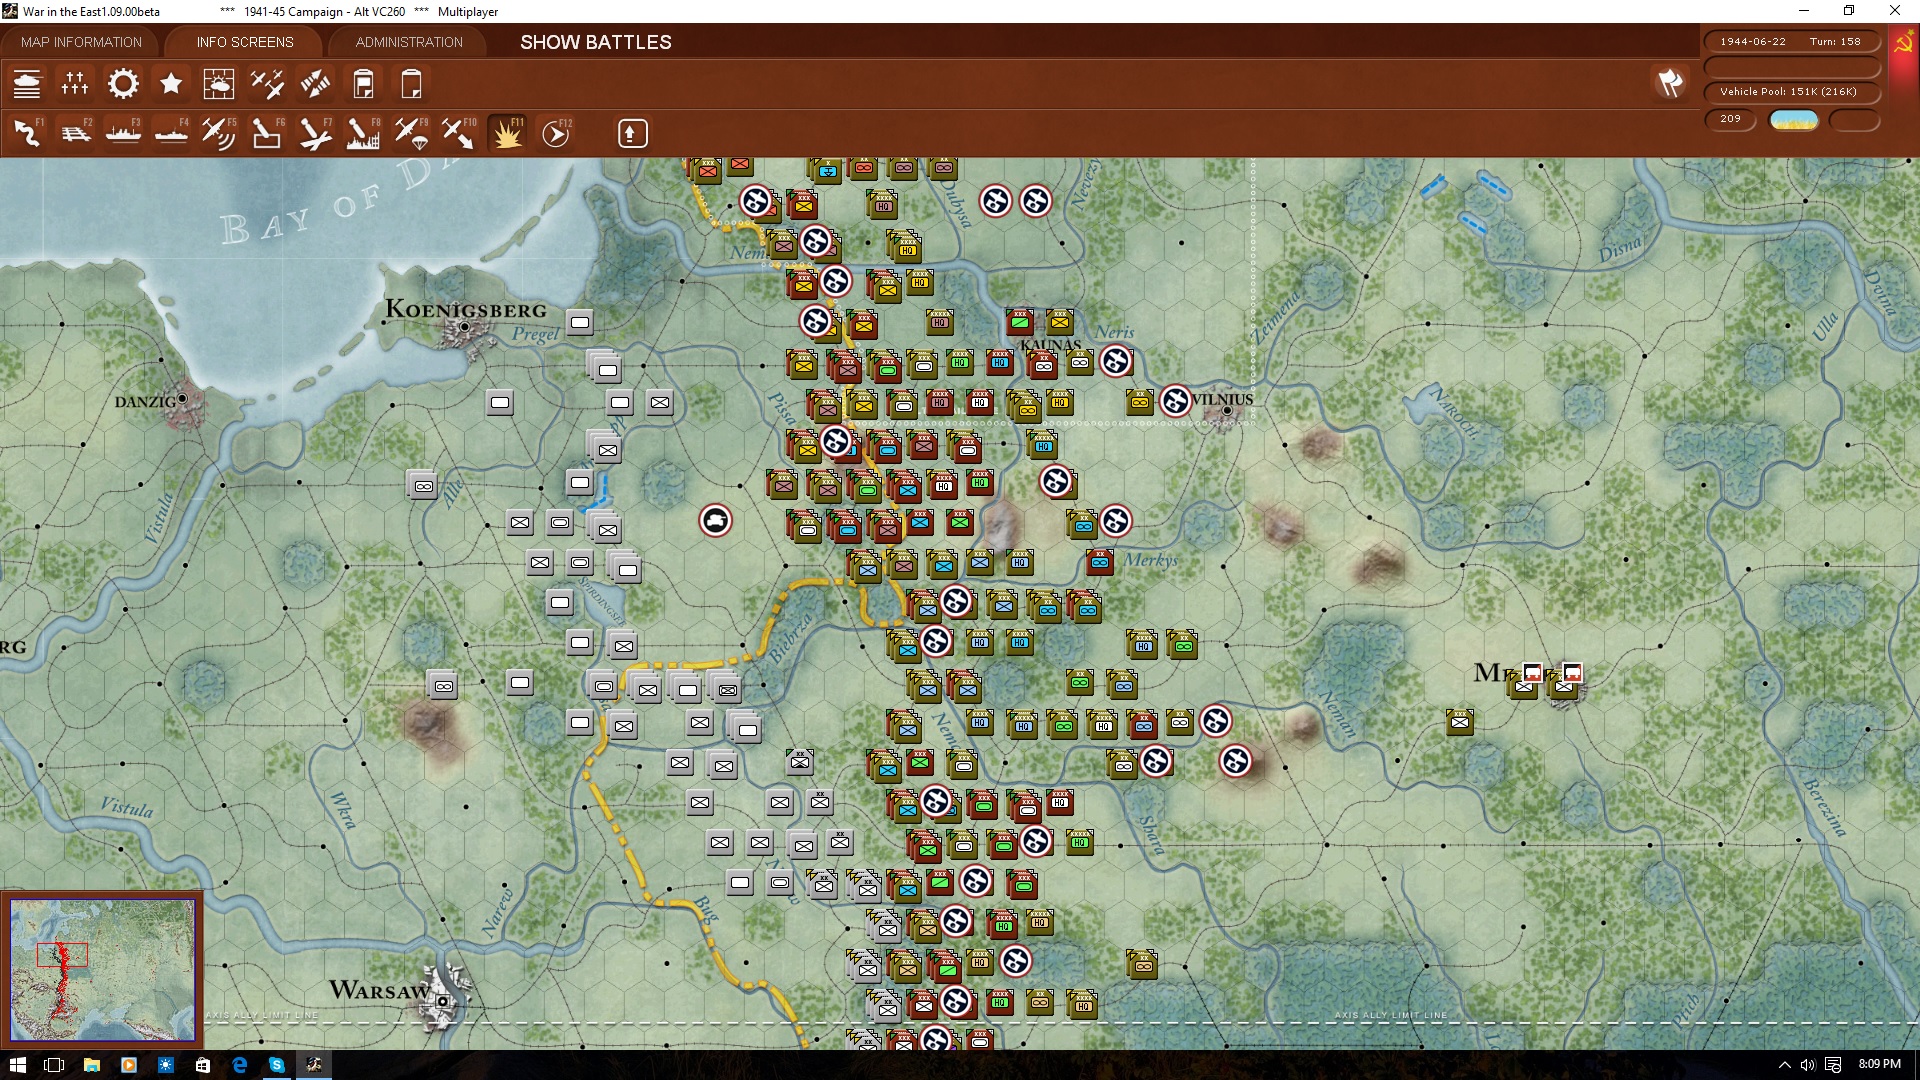1920x1080 pixels.
Task: Open the MAP INFORMATION tab
Action: [x=81, y=42]
